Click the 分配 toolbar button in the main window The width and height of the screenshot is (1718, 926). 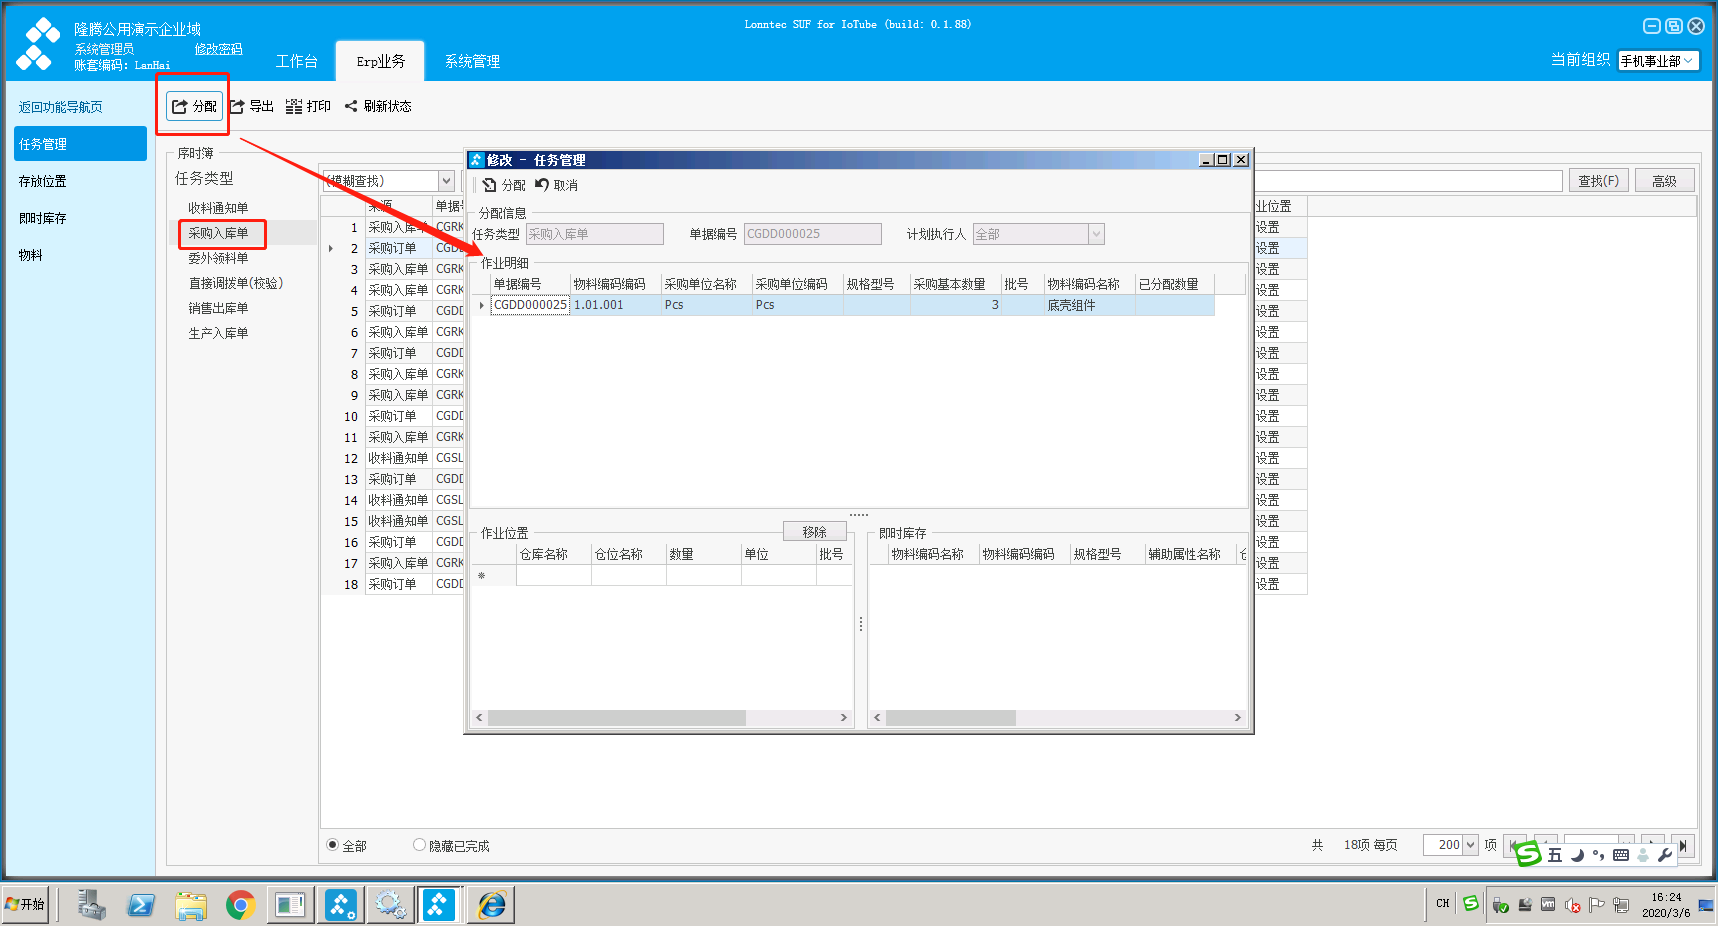[194, 106]
